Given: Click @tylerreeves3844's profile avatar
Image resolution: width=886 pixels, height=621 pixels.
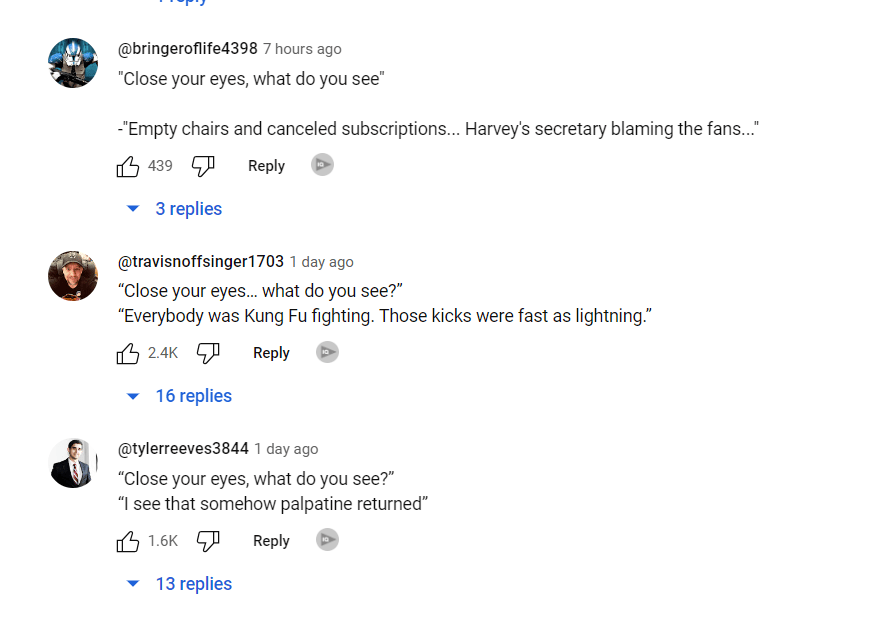Looking at the screenshot, I should tap(73, 463).
